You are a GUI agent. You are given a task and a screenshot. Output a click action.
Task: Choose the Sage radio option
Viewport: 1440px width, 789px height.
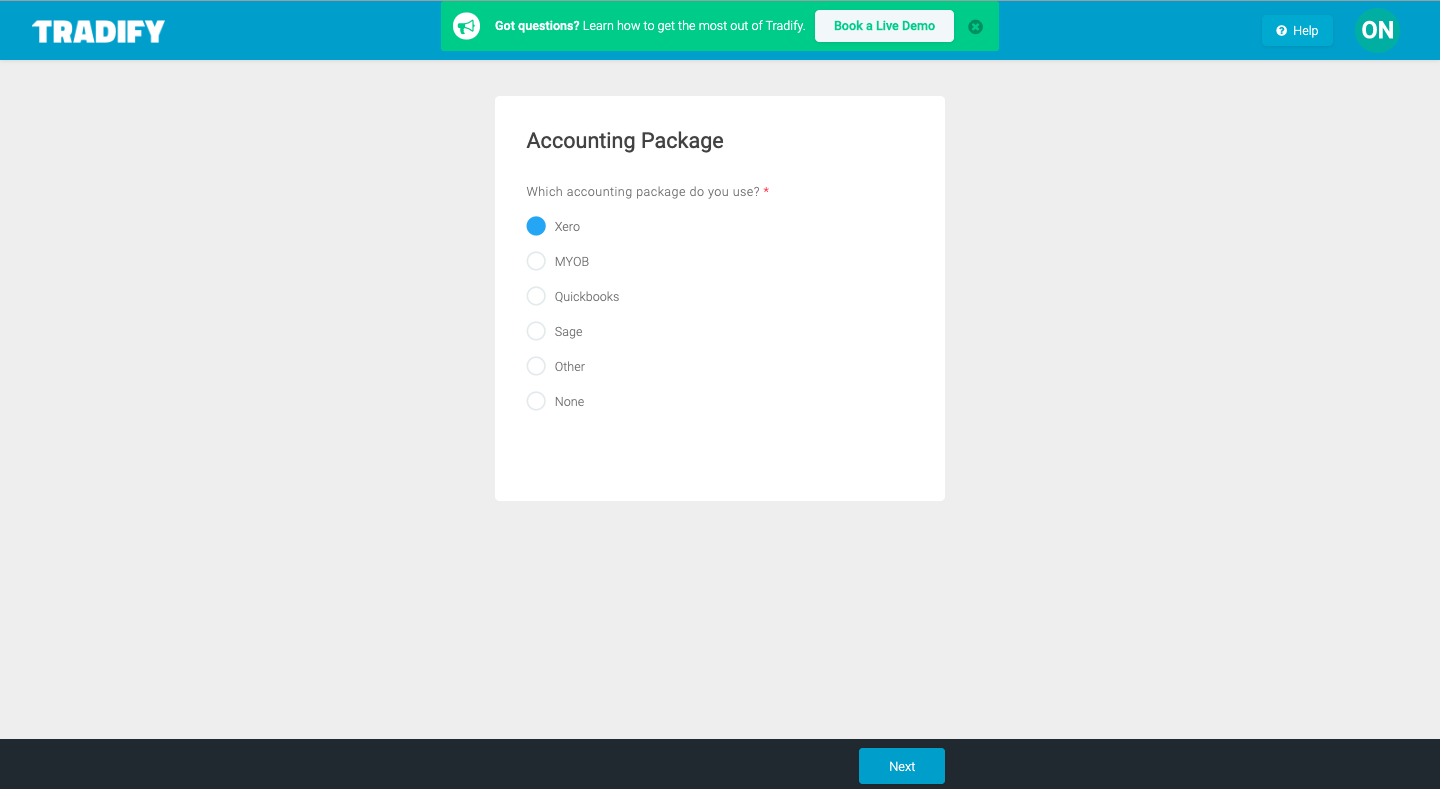coord(536,331)
